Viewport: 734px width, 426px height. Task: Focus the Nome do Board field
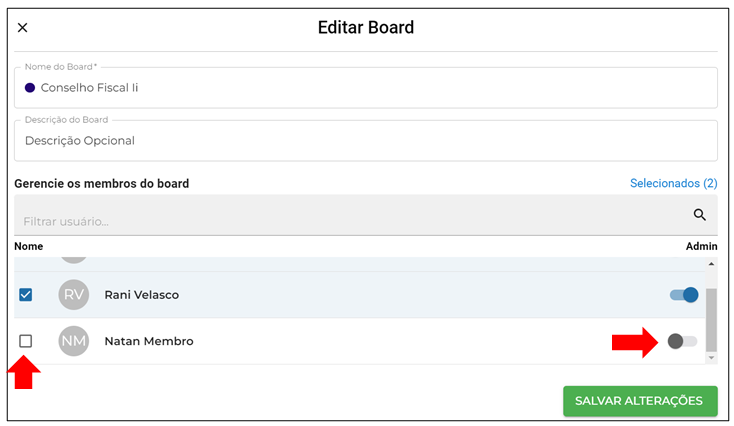[x=366, y=88]
